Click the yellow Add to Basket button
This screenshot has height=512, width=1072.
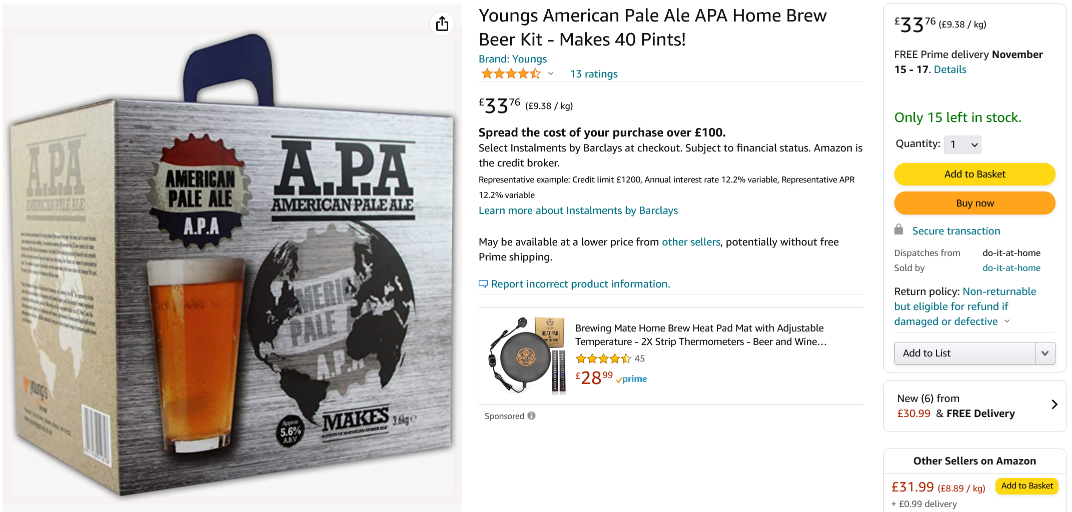pyautogui.click(x=974, y=174)
